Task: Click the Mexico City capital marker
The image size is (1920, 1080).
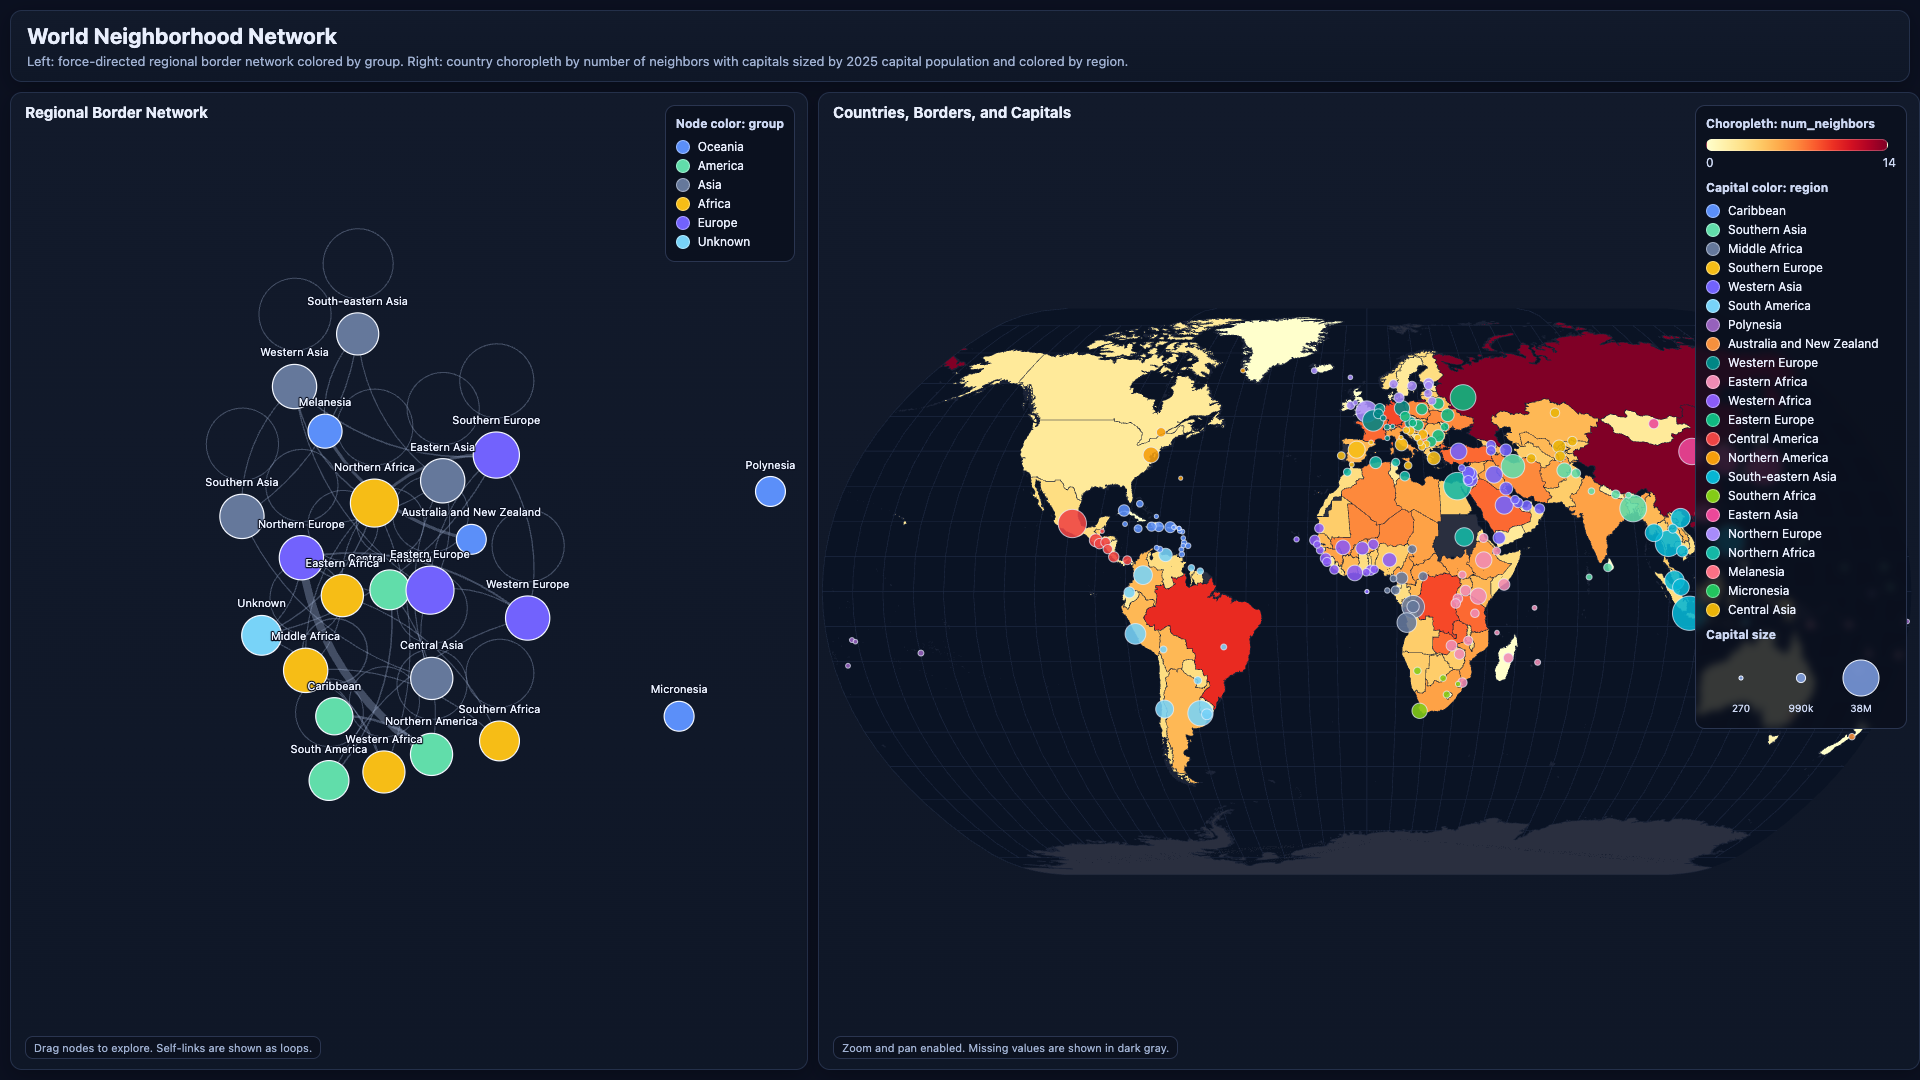Action: [x=1072, y=523]
